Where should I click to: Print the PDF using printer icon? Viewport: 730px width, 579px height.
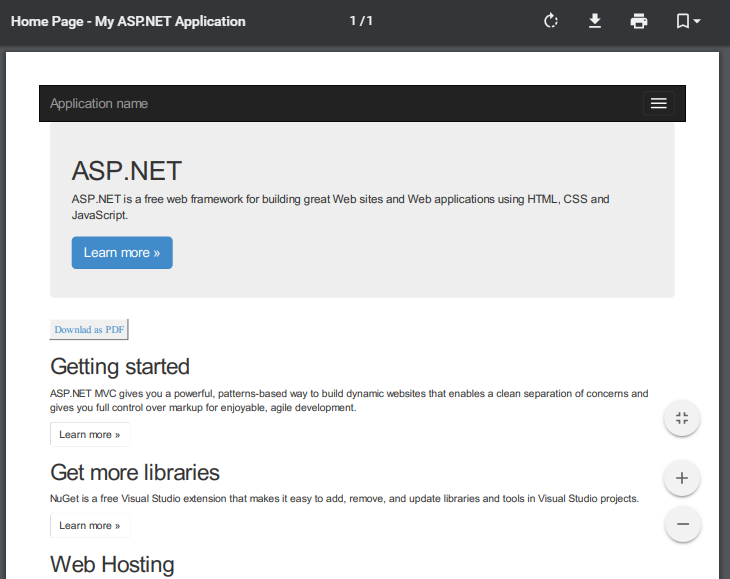point(639,21)
